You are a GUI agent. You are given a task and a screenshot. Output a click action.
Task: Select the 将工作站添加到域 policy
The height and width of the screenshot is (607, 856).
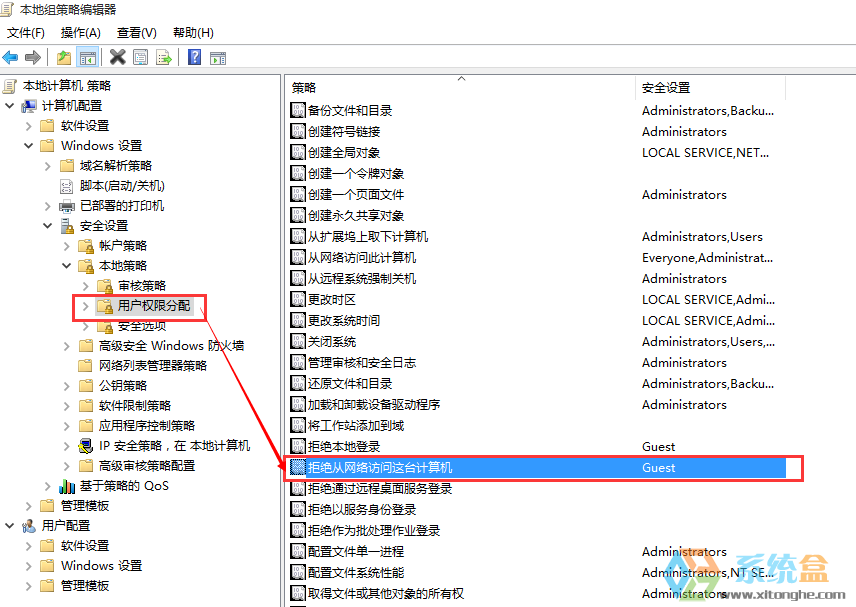click(356, 426)
